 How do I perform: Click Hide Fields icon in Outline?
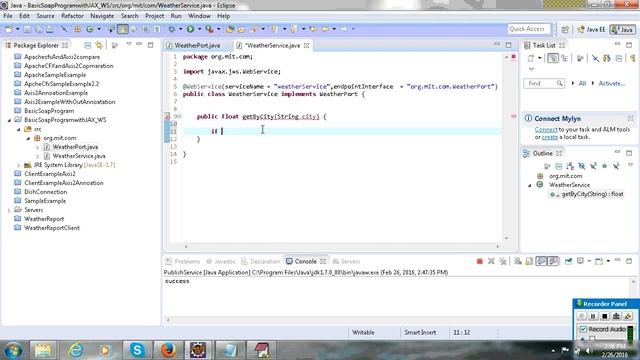point(582,166)
